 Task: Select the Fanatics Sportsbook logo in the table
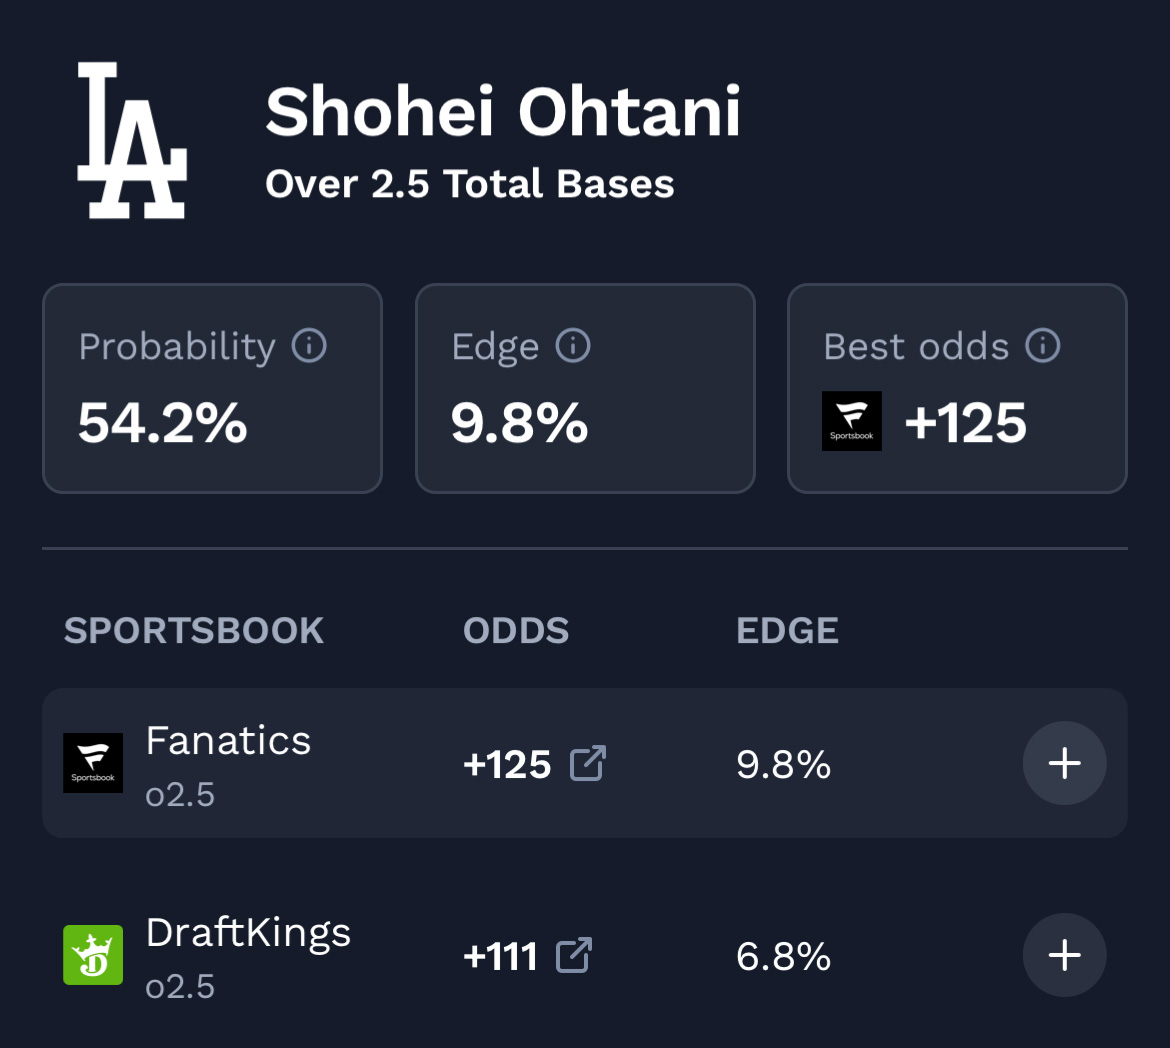pos(93,762)
